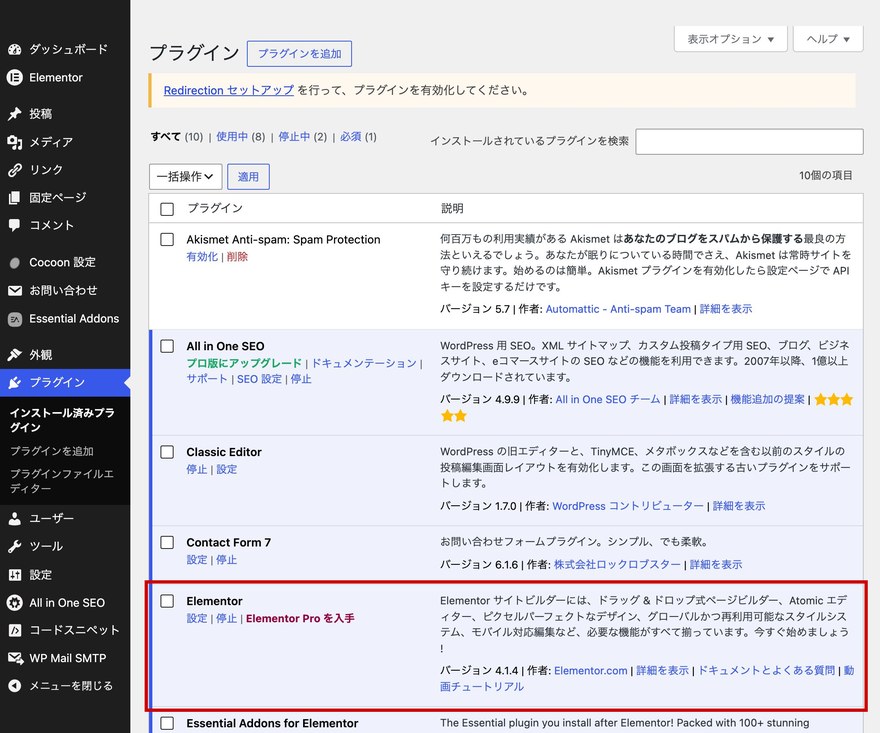Filter plugins by the 使用中 tab
The image size is (880, 733).
coord(232,136)
